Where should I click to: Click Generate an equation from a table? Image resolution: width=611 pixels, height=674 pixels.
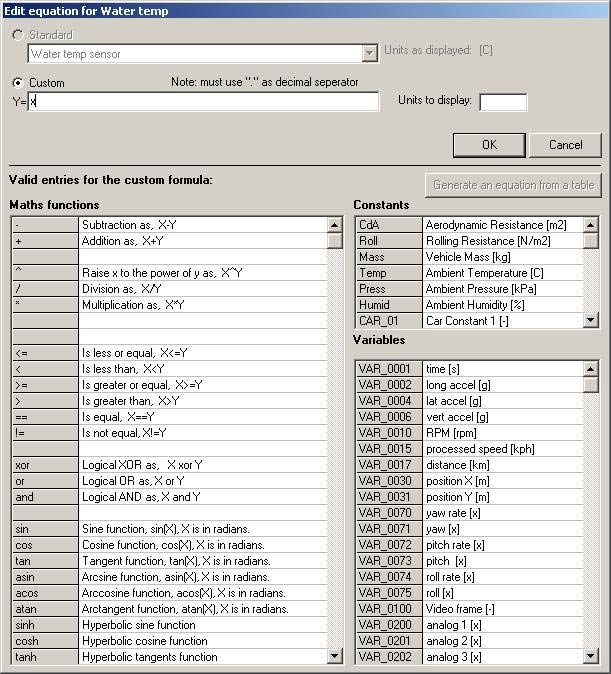[x=513, y=185]
